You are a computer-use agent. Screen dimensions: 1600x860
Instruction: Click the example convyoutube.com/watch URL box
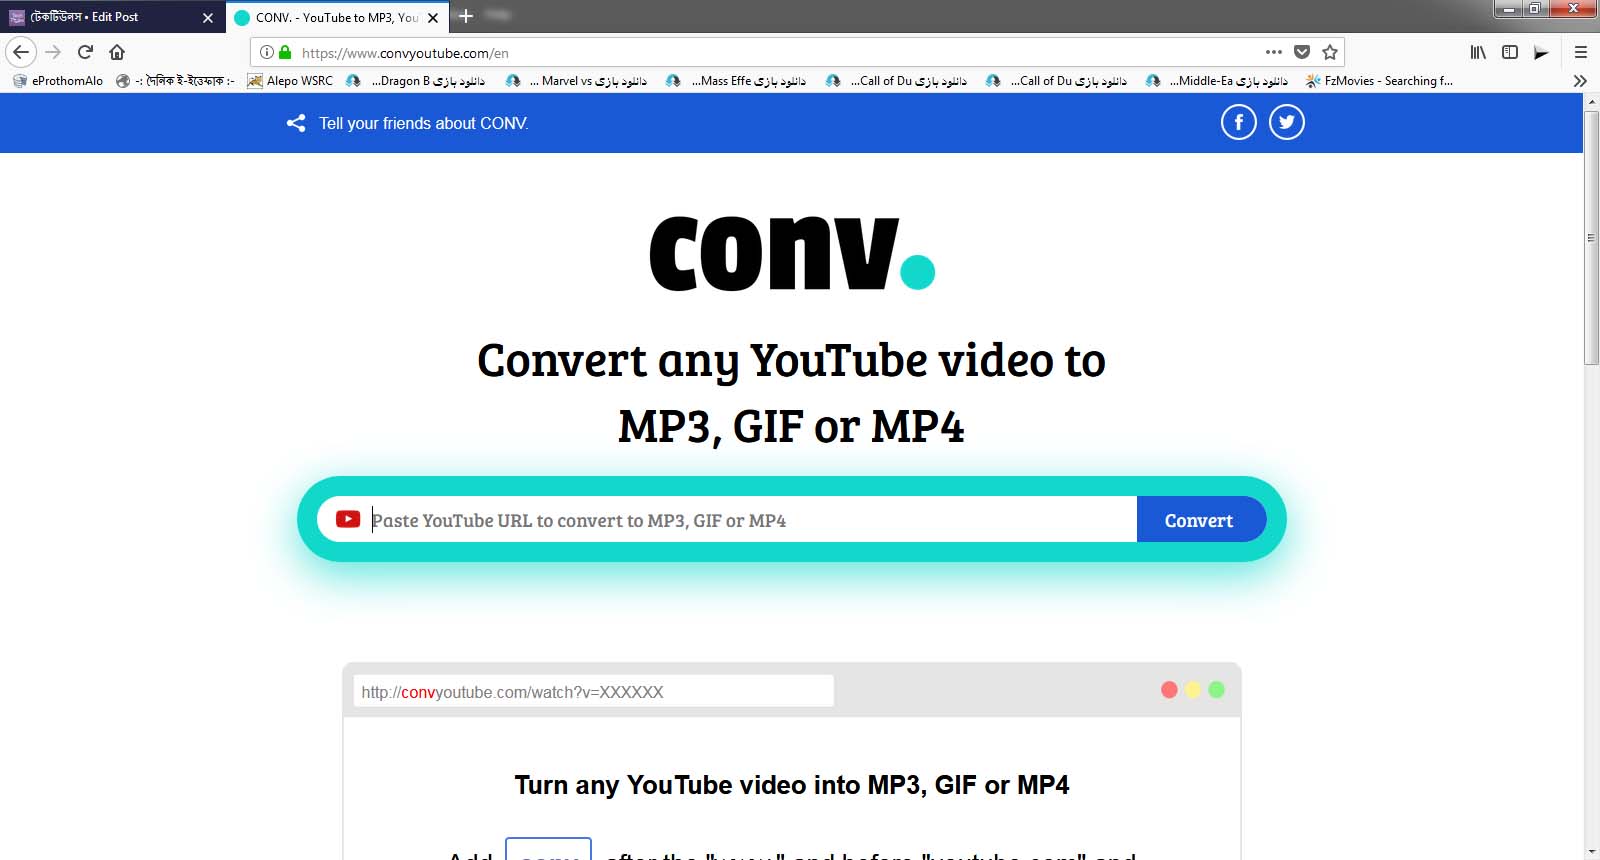594,691
